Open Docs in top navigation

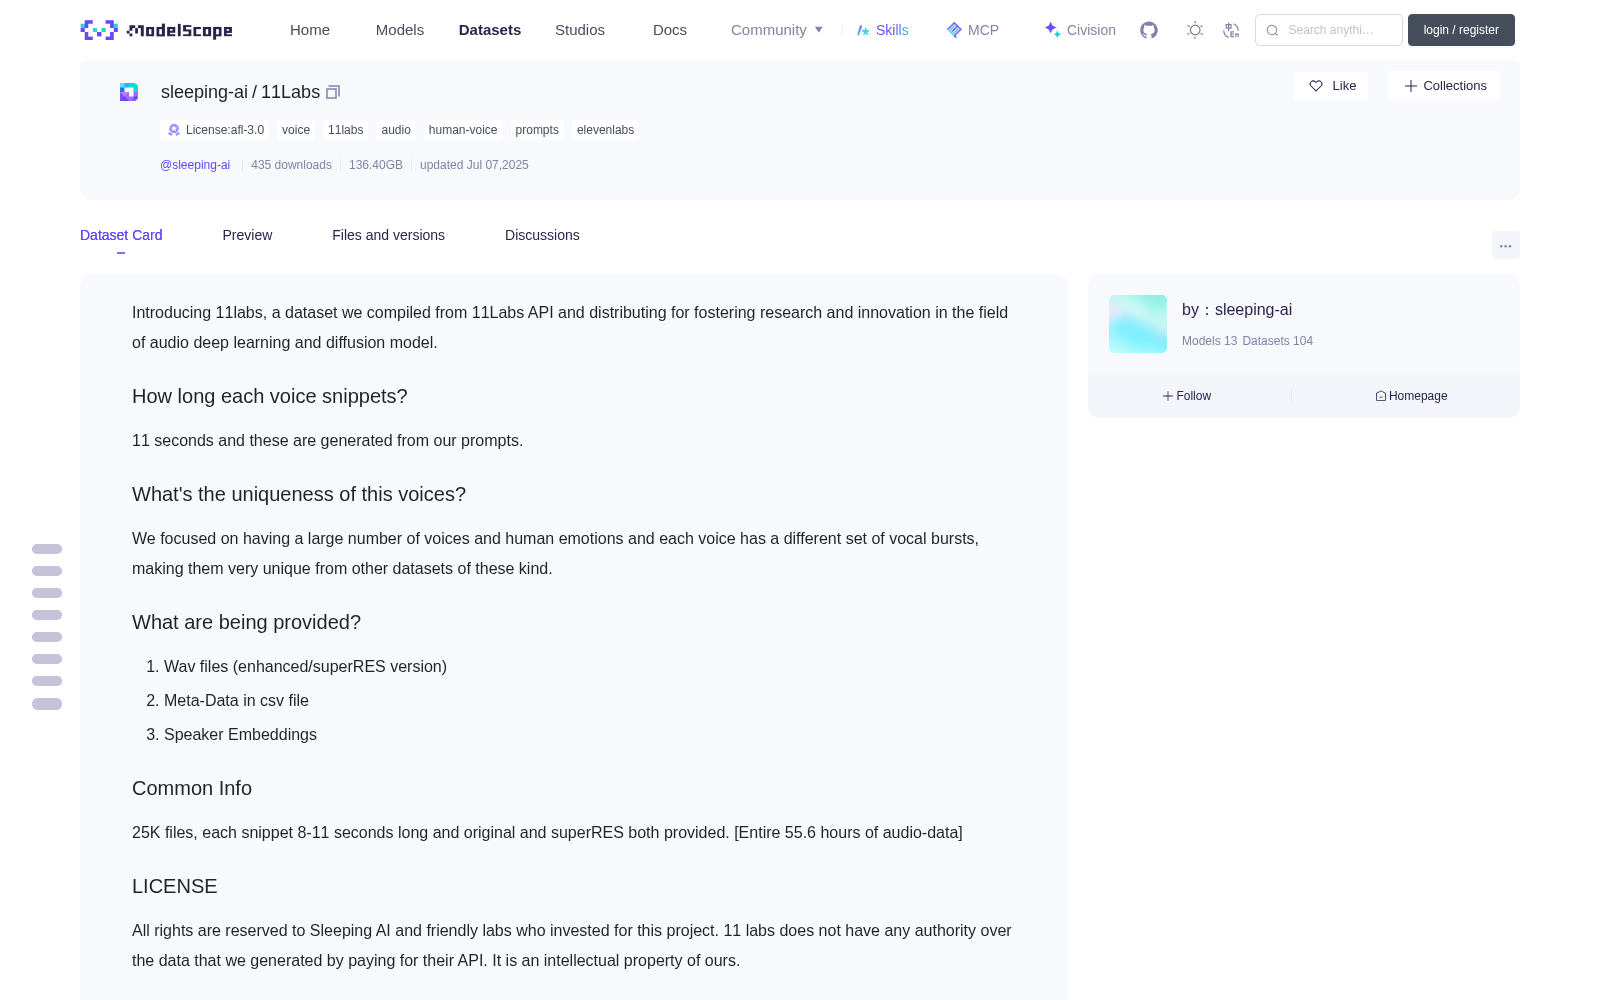(670, 30)
